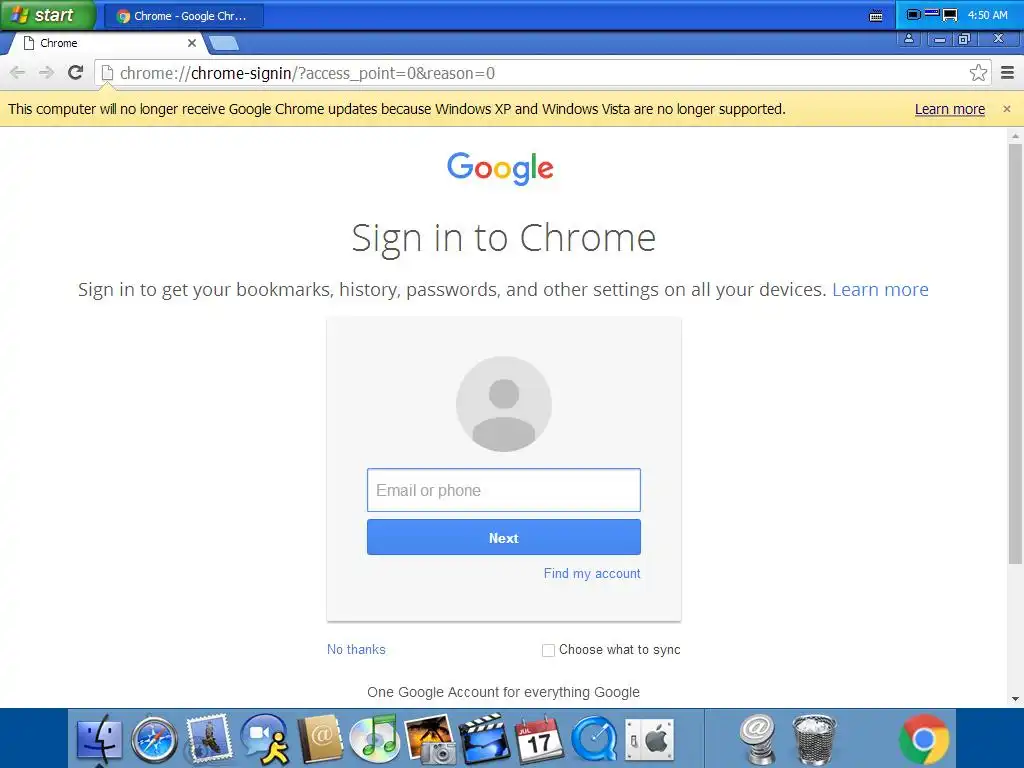The width and height of the screenshot is (1024, 768).
Task: Launch Safari compass icon in dock
Action: pyautogui.click(x=154, y=740)
